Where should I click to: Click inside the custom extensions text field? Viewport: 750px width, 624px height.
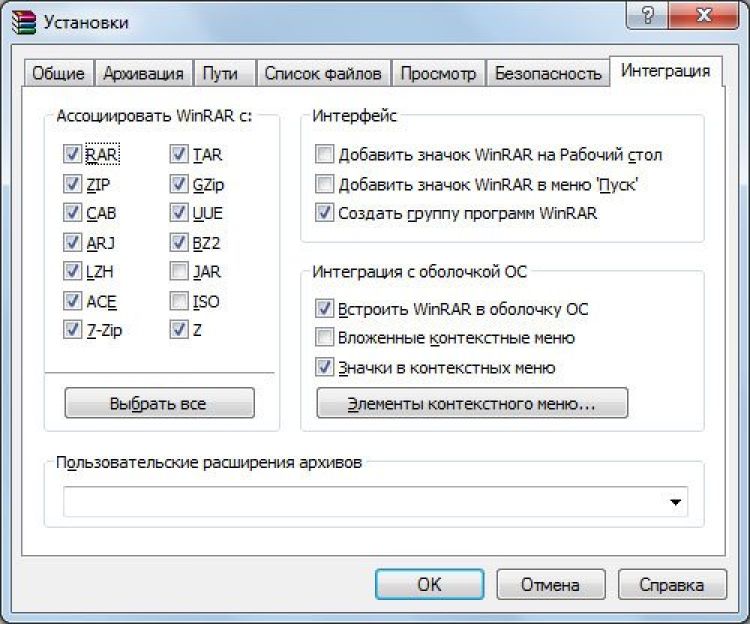tap(360, 502)
